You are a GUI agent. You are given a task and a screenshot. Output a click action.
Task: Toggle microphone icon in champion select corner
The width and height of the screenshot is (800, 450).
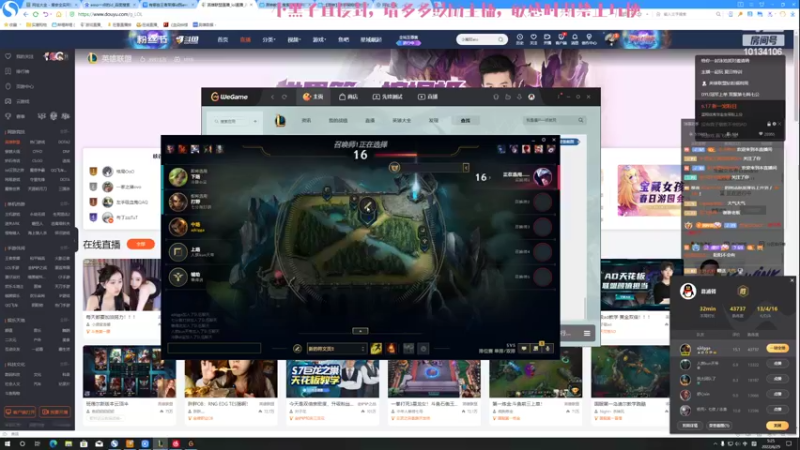(x=548, y=349)
